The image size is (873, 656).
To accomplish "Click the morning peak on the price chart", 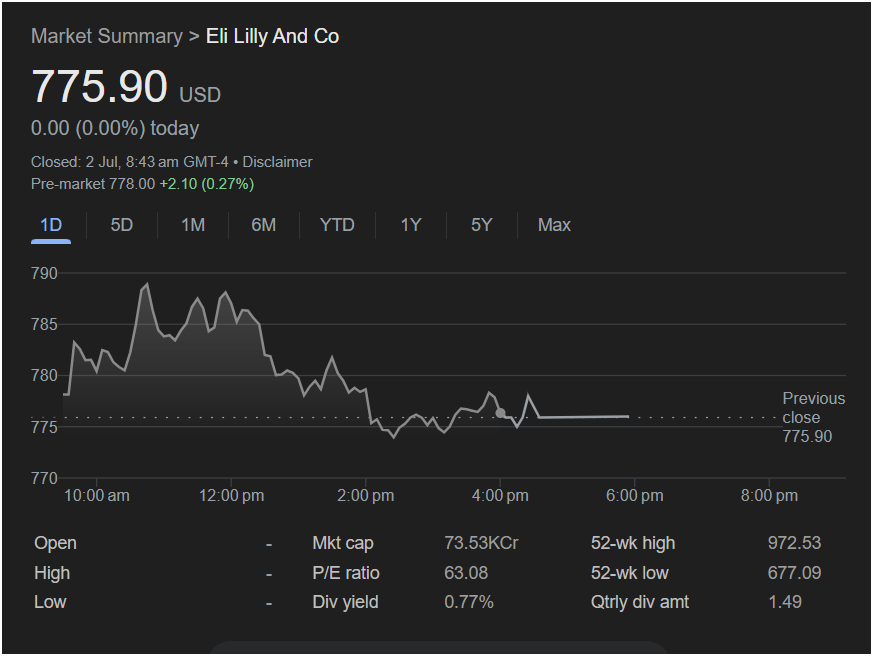I will (147, 284).
